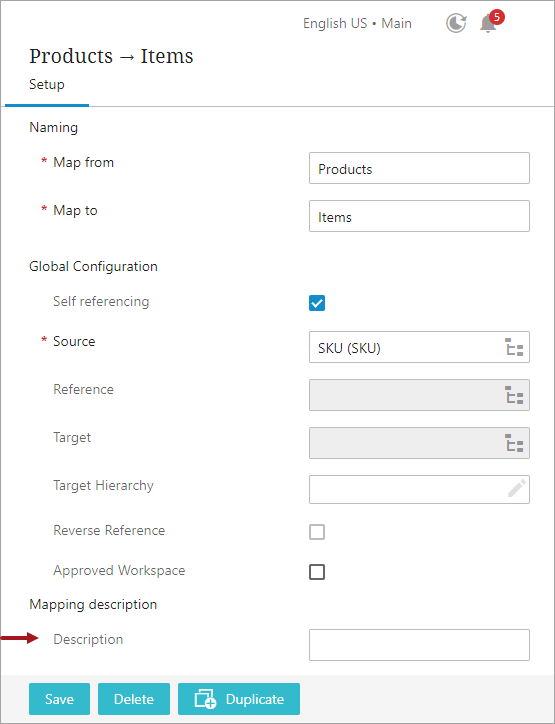Screen dimensions: 555x724
Task: Click the Map from input containing Products
Action: click(x=419, y=168)
